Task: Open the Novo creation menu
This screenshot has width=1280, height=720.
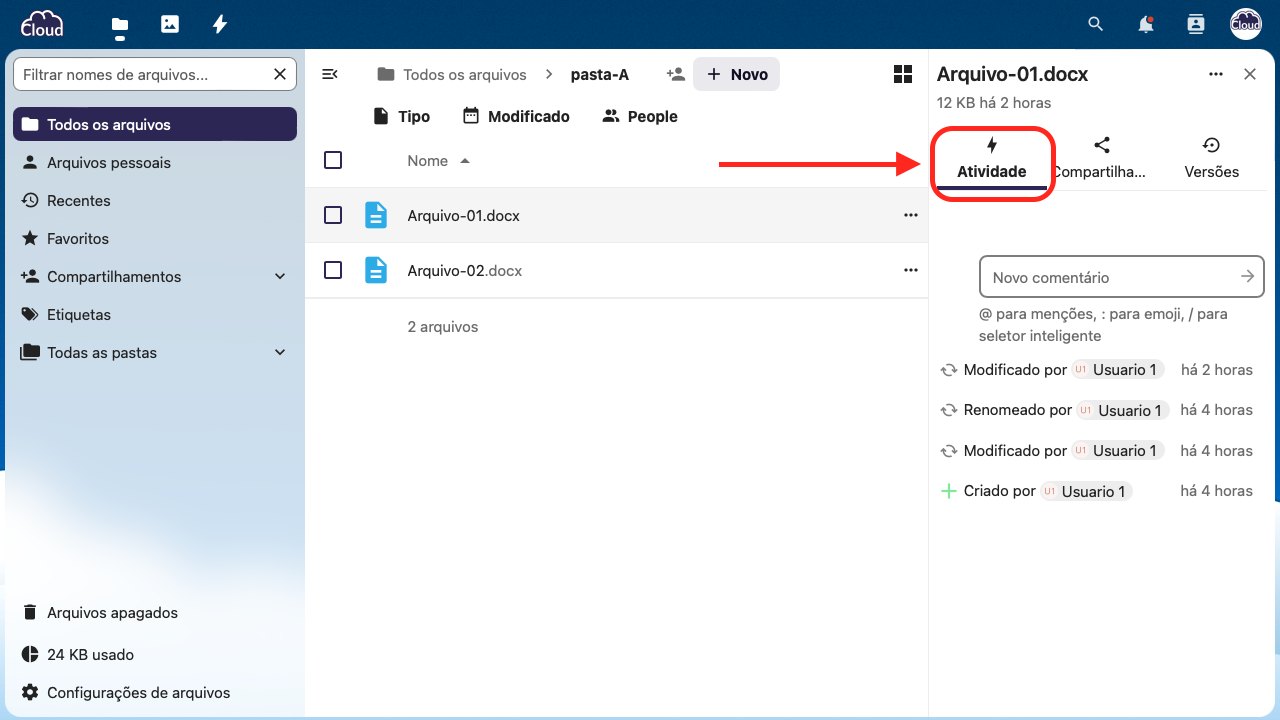Action: [x=737, y=74]
